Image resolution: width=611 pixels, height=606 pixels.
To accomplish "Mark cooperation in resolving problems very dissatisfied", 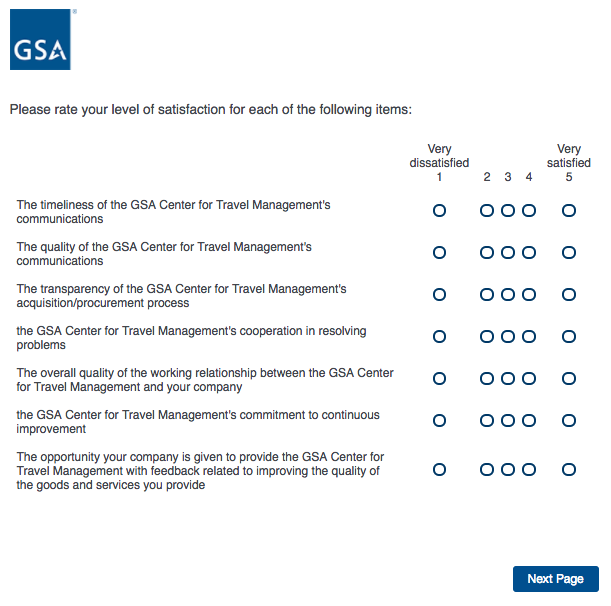I will (439, 337).
